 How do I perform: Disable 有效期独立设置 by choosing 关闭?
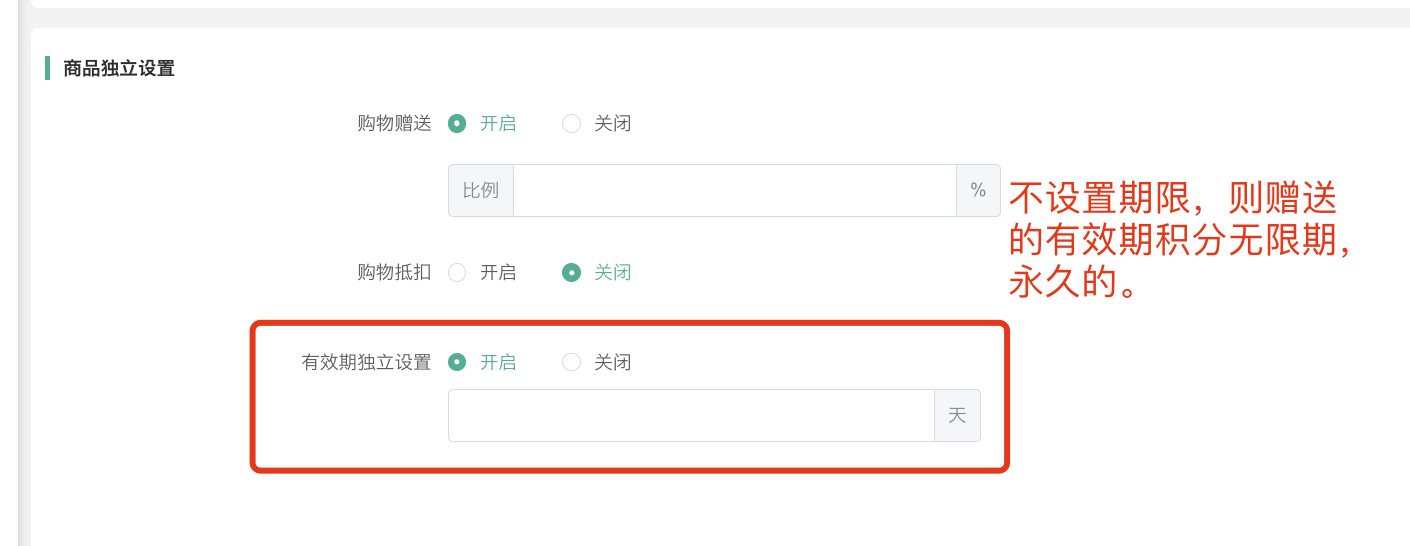[571, 362]
